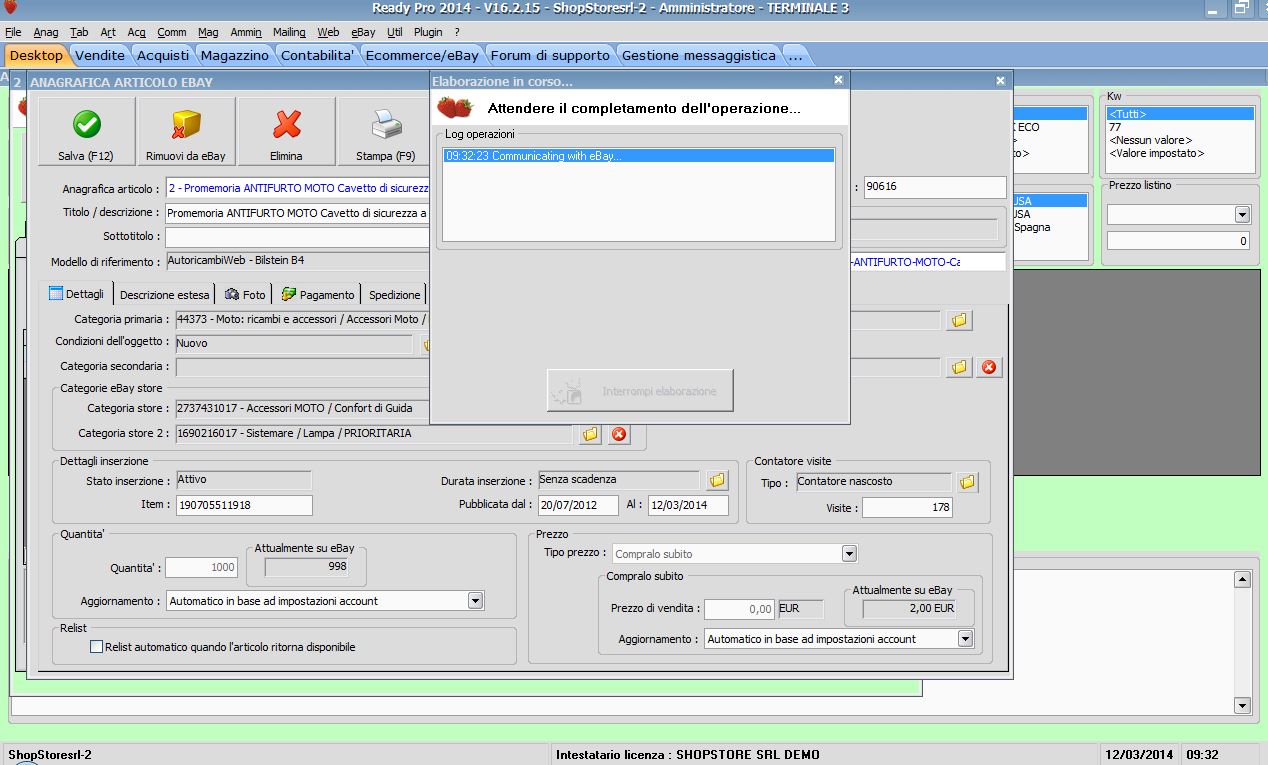Open the Mailing menu
Viewport: 1268px width, 765px height.
(x=290, y=32)
